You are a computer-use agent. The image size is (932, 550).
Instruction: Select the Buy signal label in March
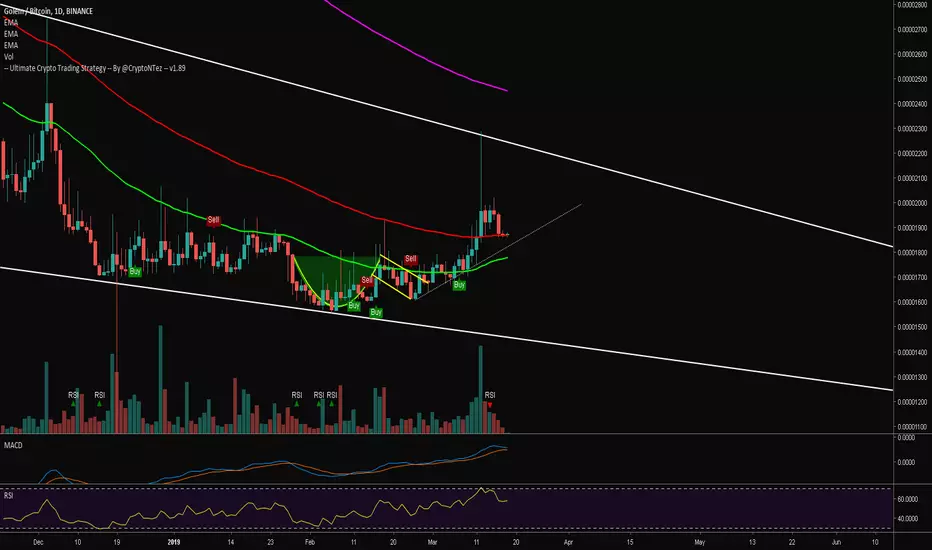(x=459, y=285)
